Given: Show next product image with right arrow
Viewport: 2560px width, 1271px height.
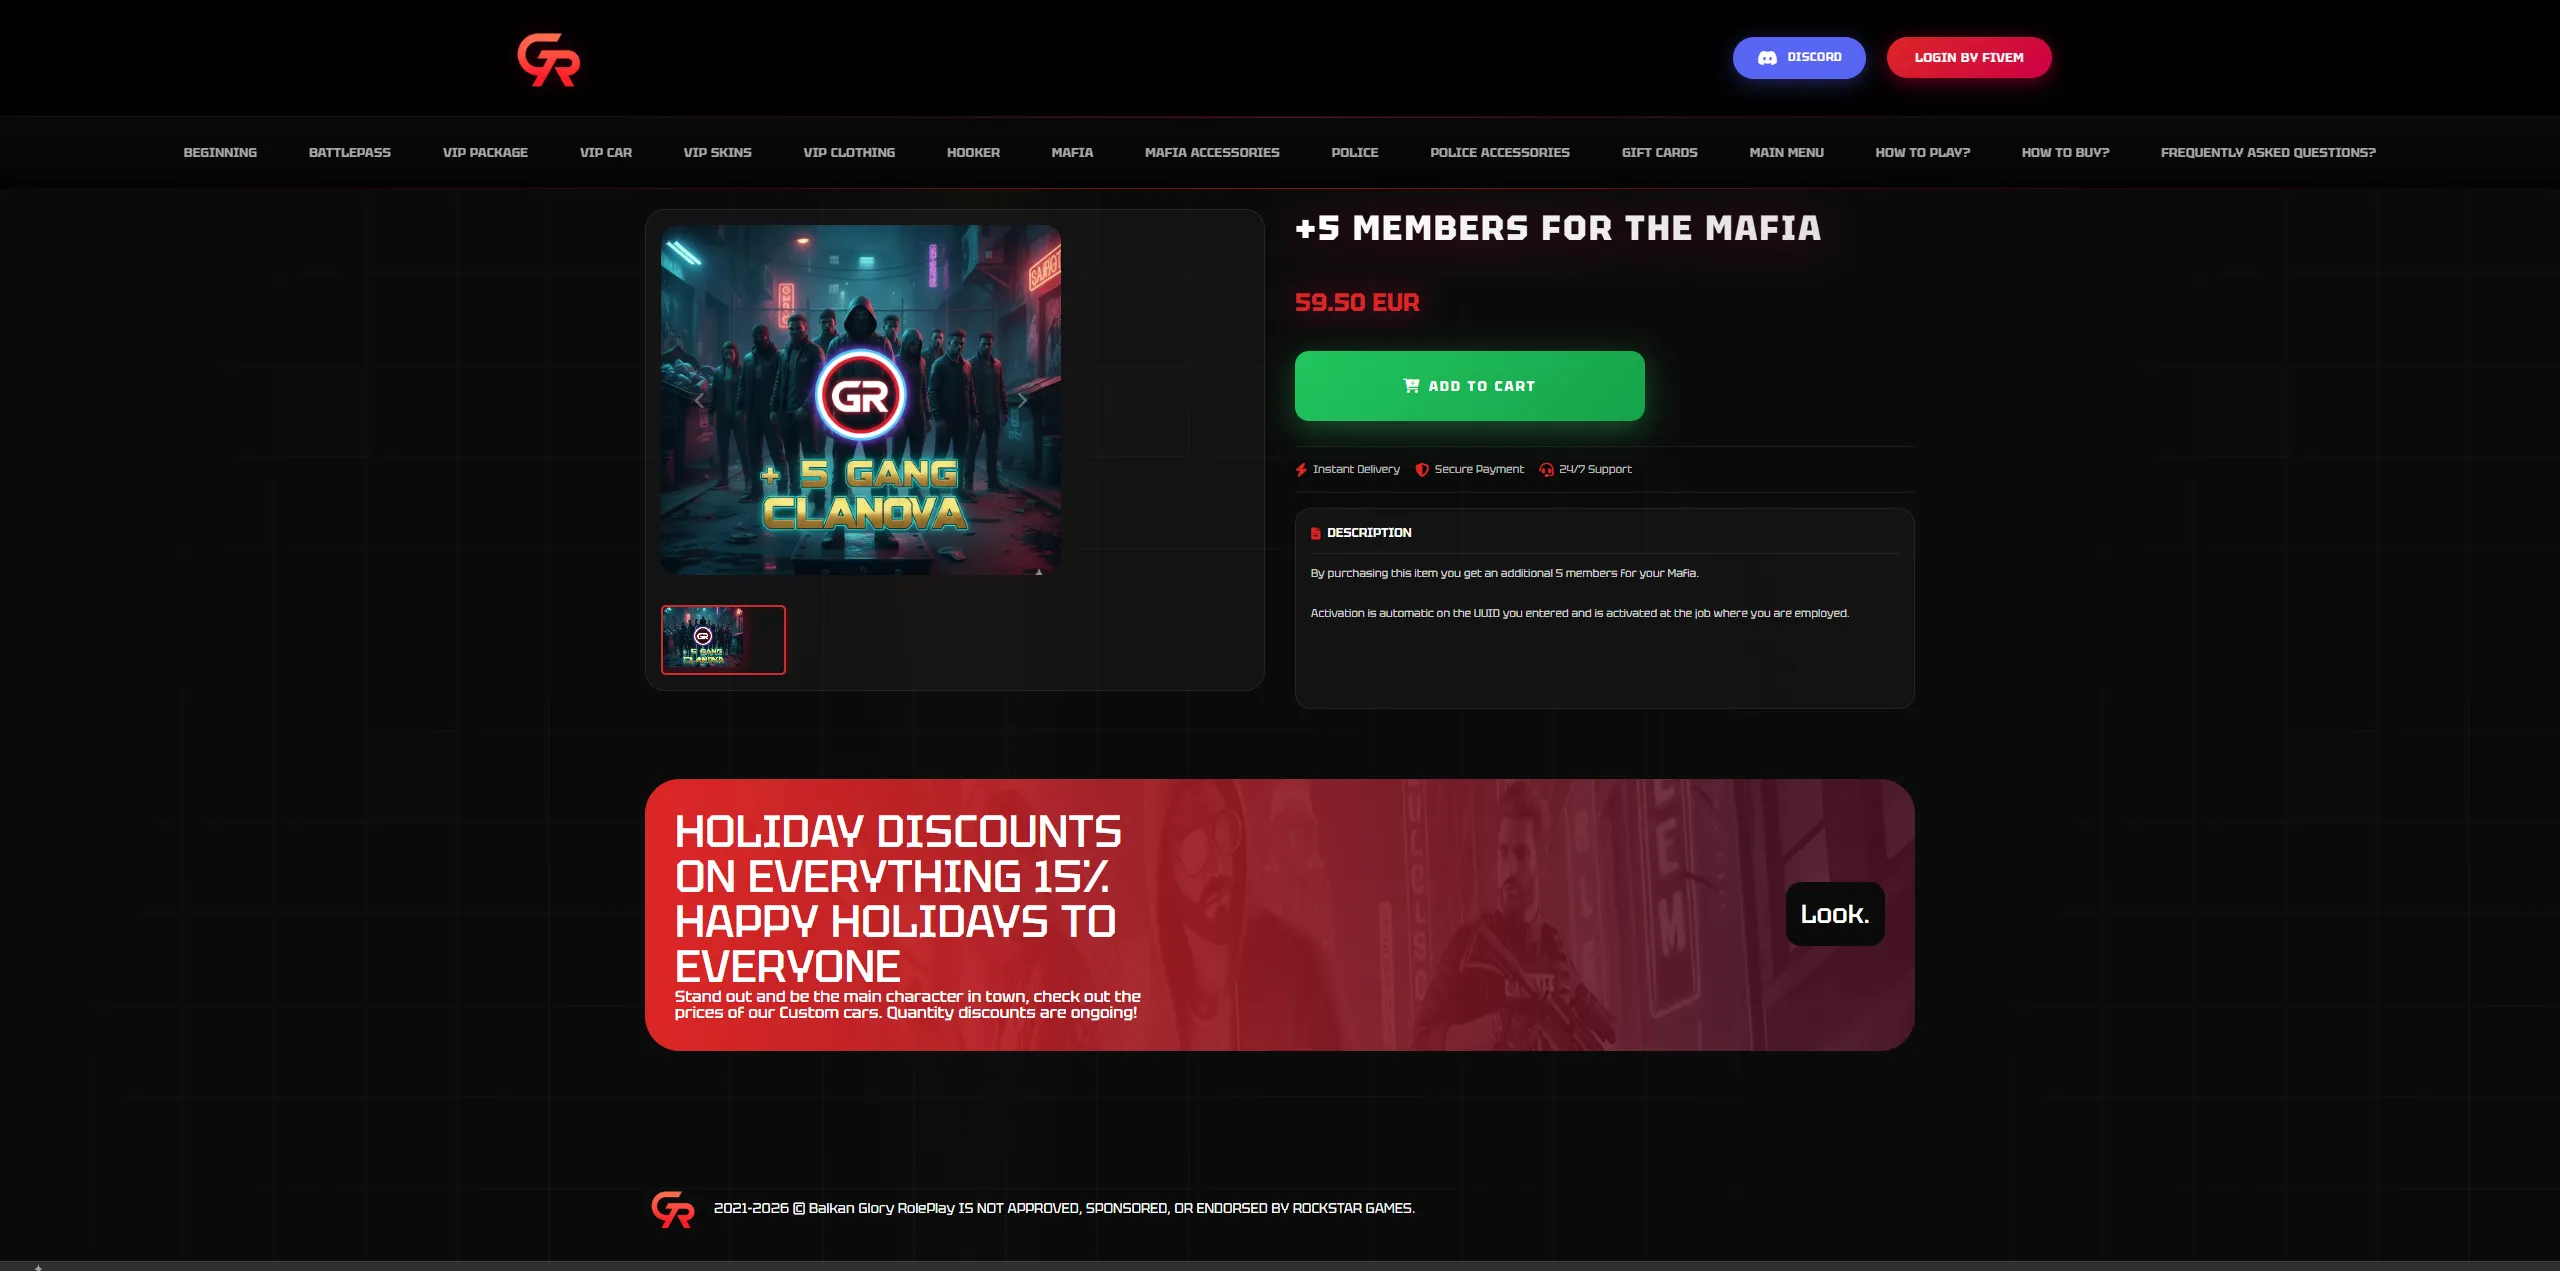Looking at the screenshot, I should [1022, 400].
